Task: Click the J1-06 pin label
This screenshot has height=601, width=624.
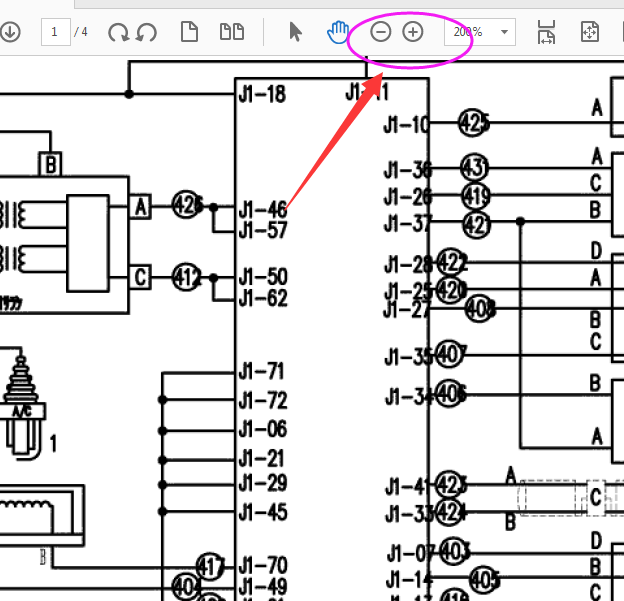Action: [x=263, y=429]
